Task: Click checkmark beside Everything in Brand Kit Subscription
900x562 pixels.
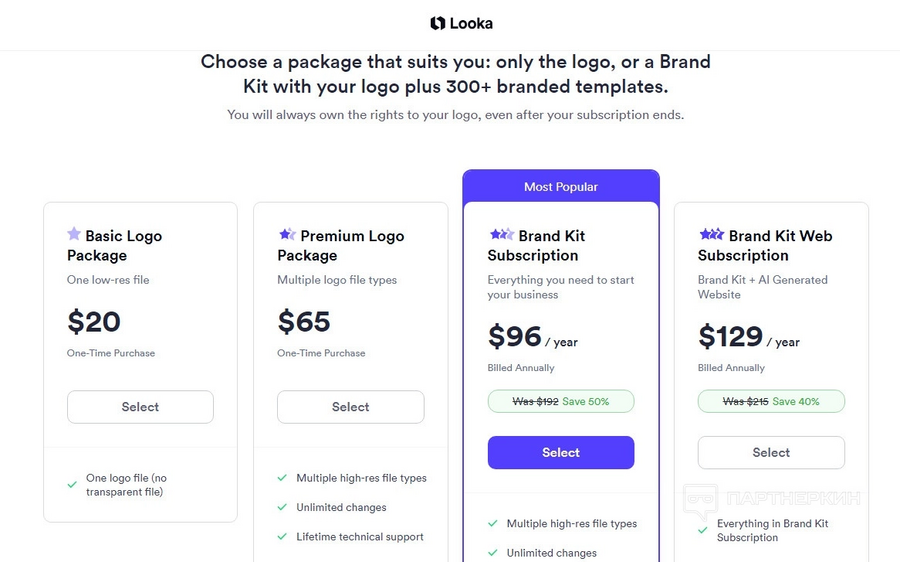Action: [x=703, y=530]
